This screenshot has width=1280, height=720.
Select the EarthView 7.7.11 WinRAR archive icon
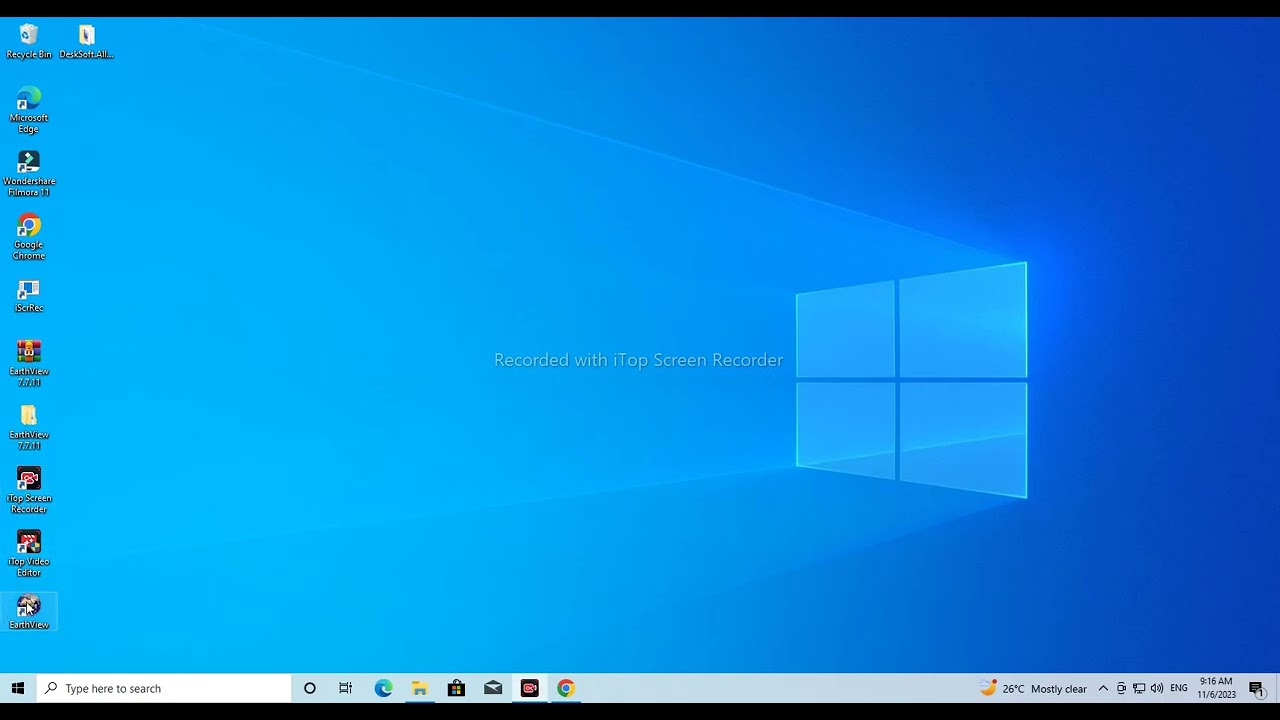29,364
